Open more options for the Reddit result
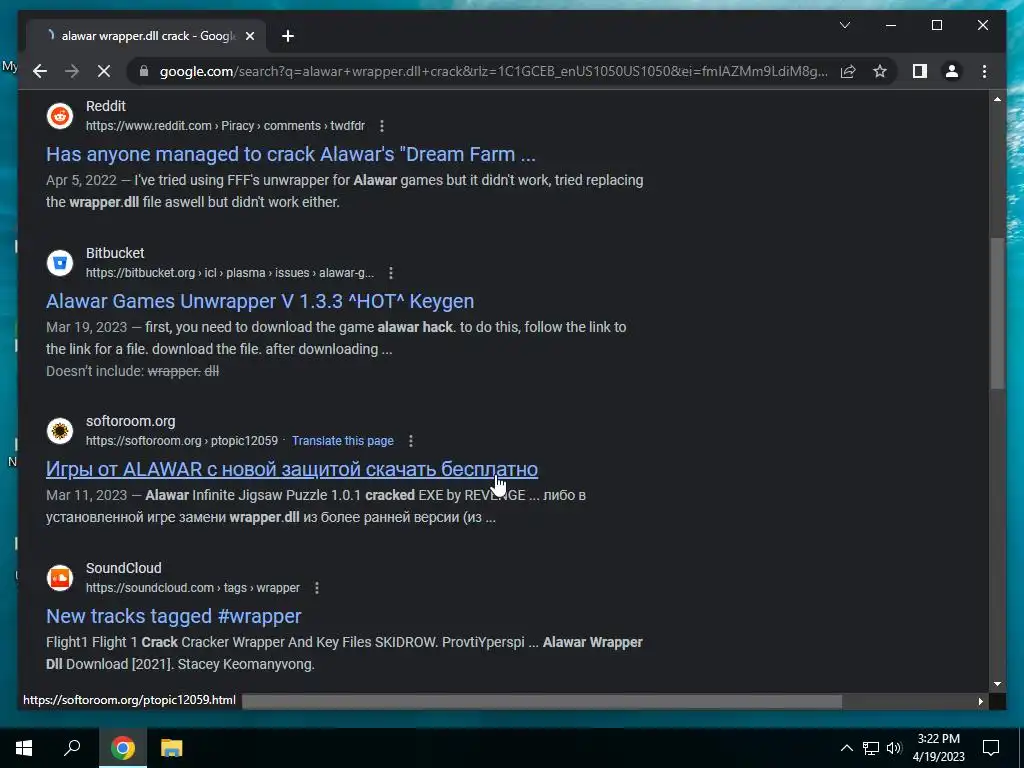 point(382,126)
